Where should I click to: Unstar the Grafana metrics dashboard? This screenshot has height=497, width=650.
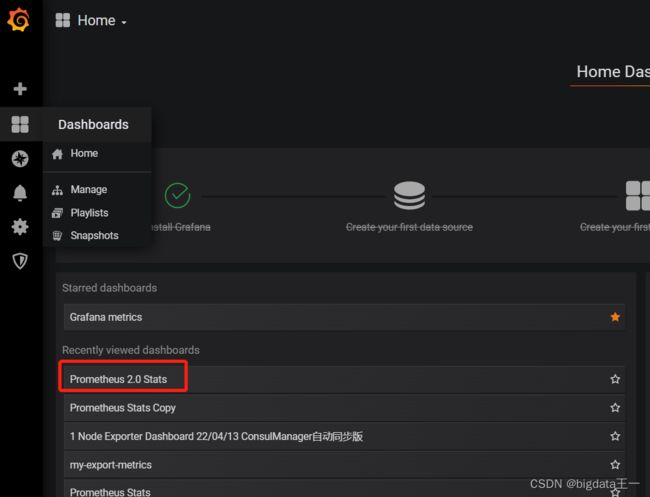pyautogui.click(x=615, y=317)
